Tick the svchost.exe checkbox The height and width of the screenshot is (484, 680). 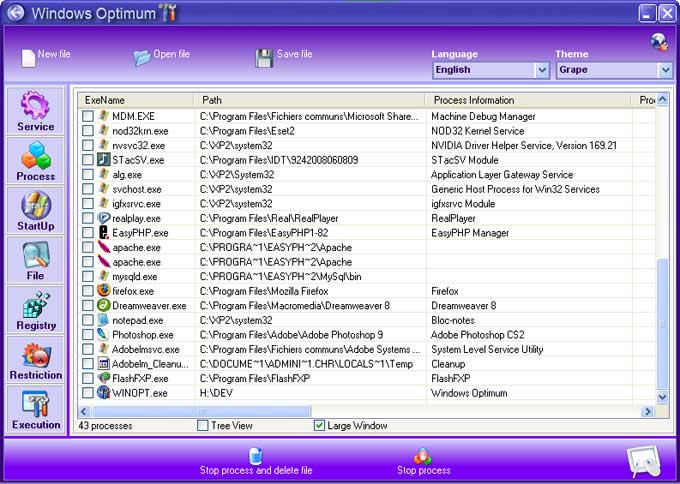(88, 189)
